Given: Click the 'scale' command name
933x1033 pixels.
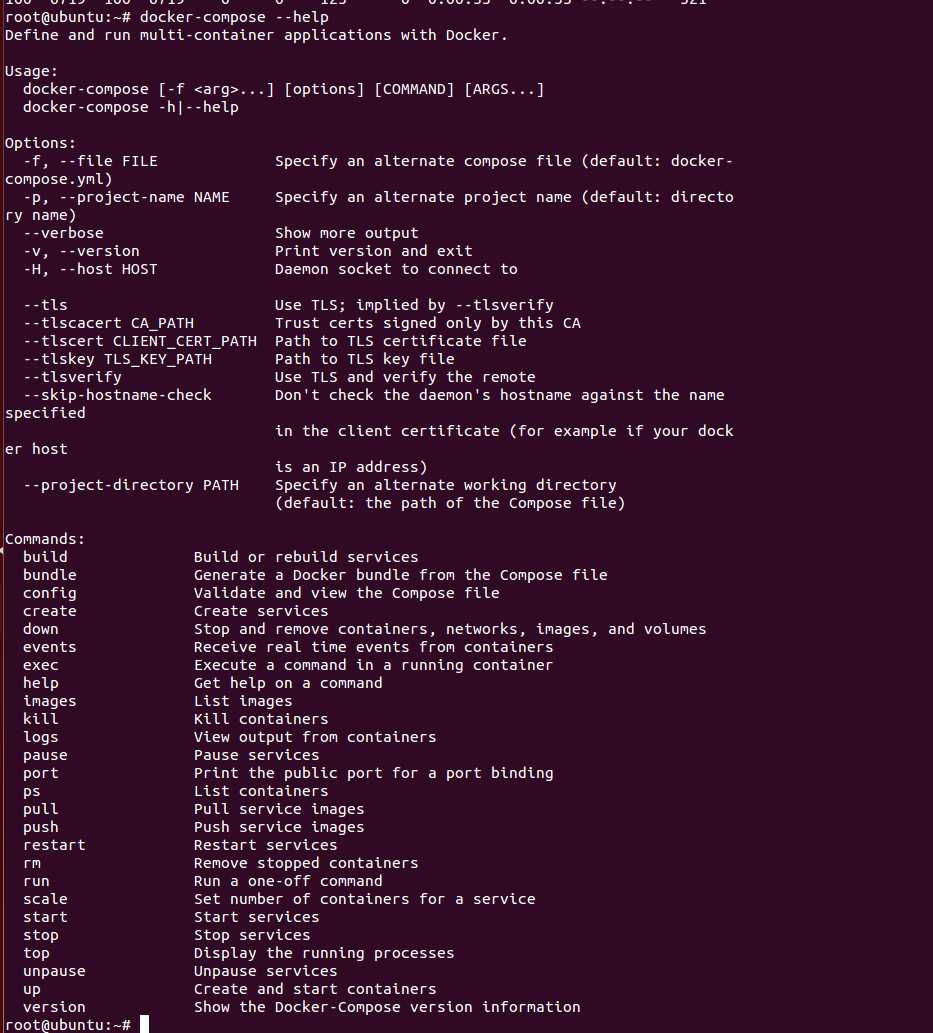Looking at the screenshot, I should [x=45, y=899].
